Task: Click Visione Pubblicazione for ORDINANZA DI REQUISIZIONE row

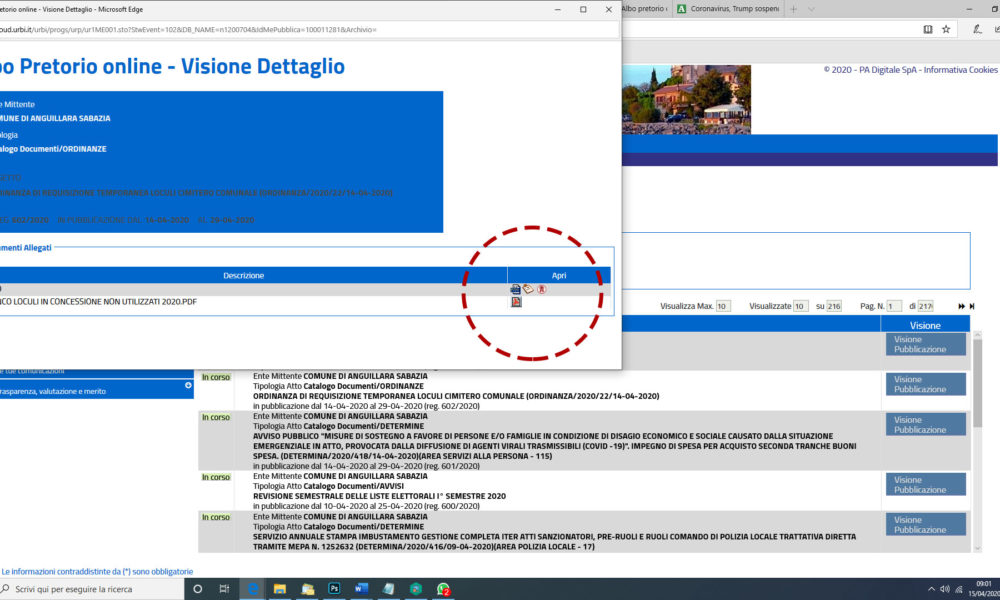Action: (x=925, y=384)
